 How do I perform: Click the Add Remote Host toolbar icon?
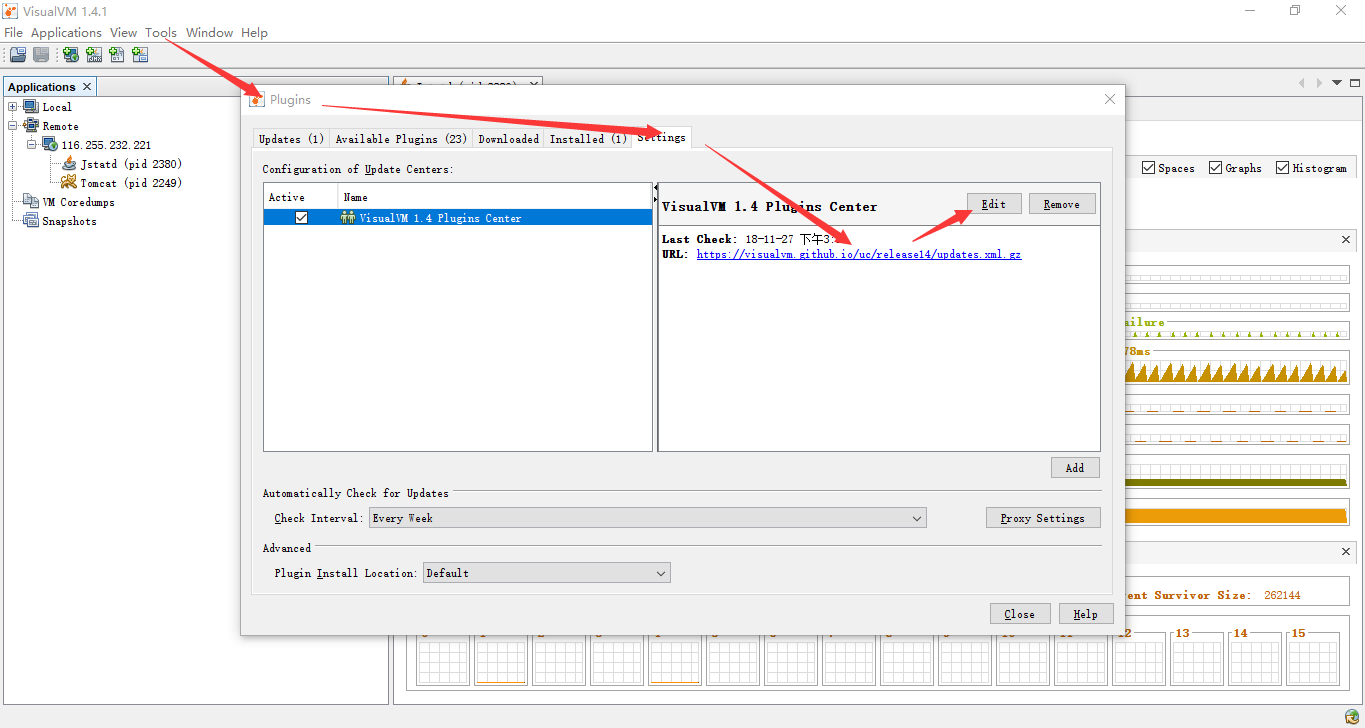point(70,55)
